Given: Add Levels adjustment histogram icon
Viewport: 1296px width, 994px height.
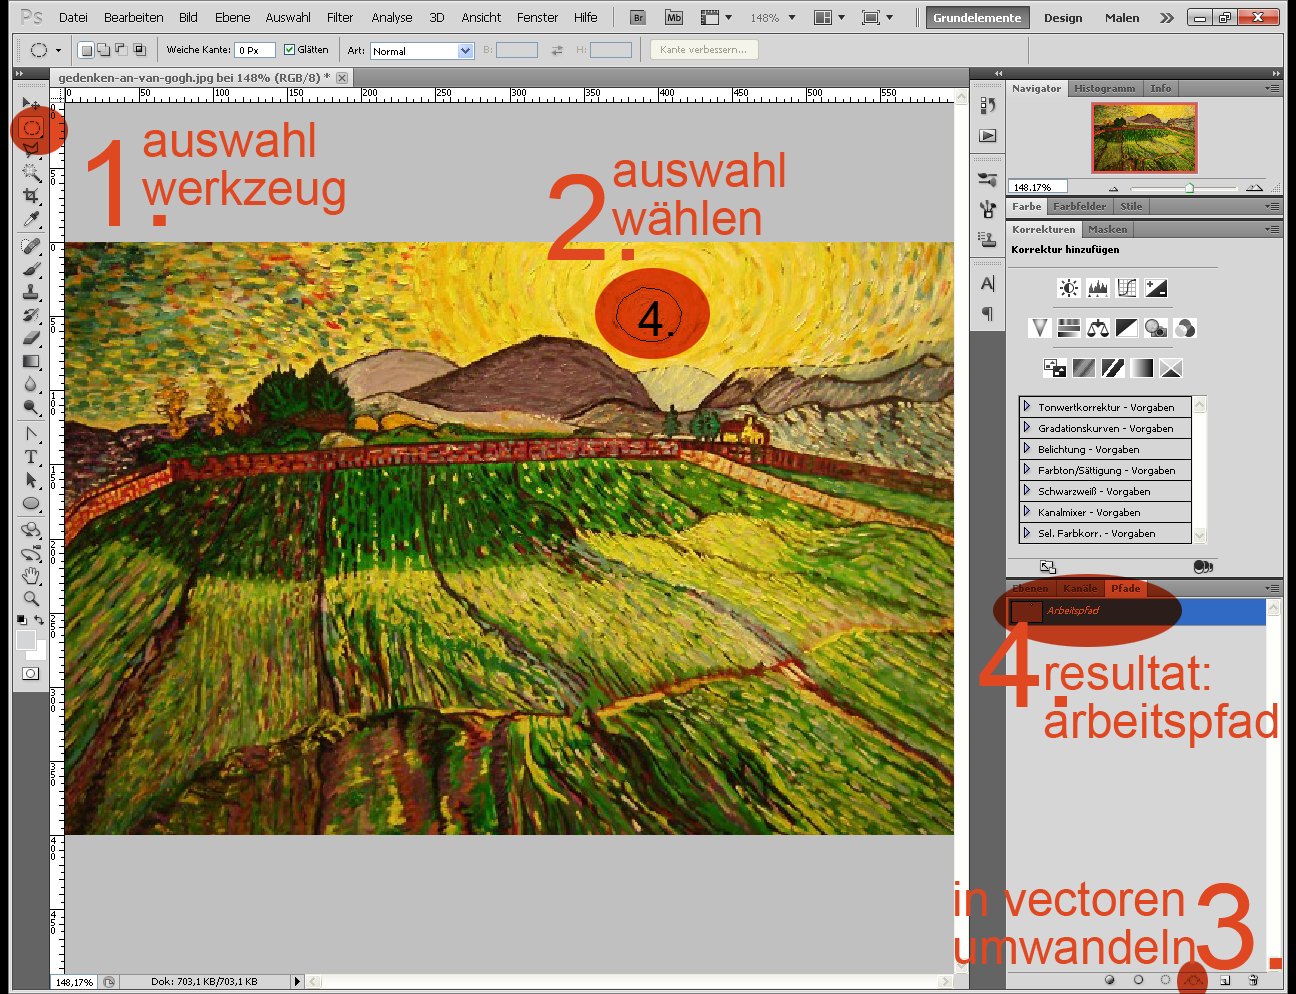Looking at the screenshot, I should 1098,288.
